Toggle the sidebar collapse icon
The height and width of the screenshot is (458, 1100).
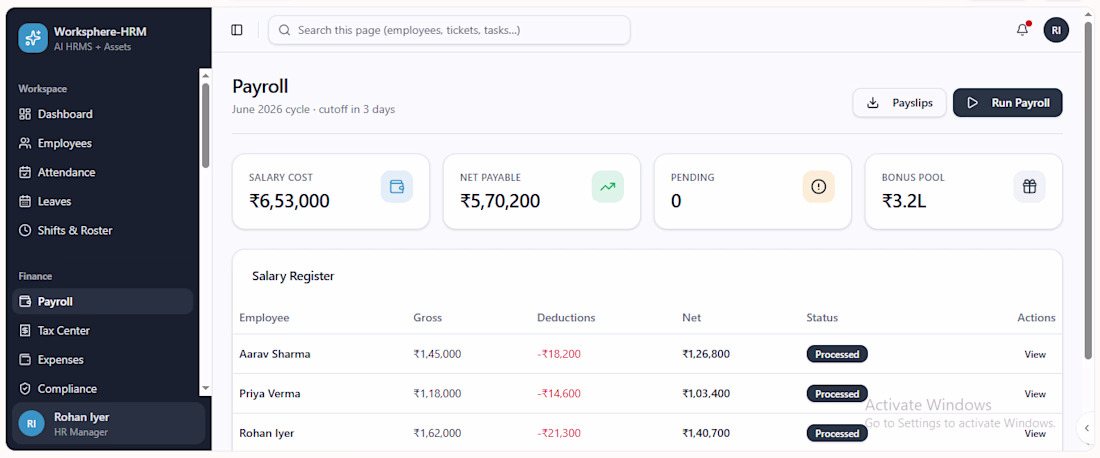(x=236, y=30)
